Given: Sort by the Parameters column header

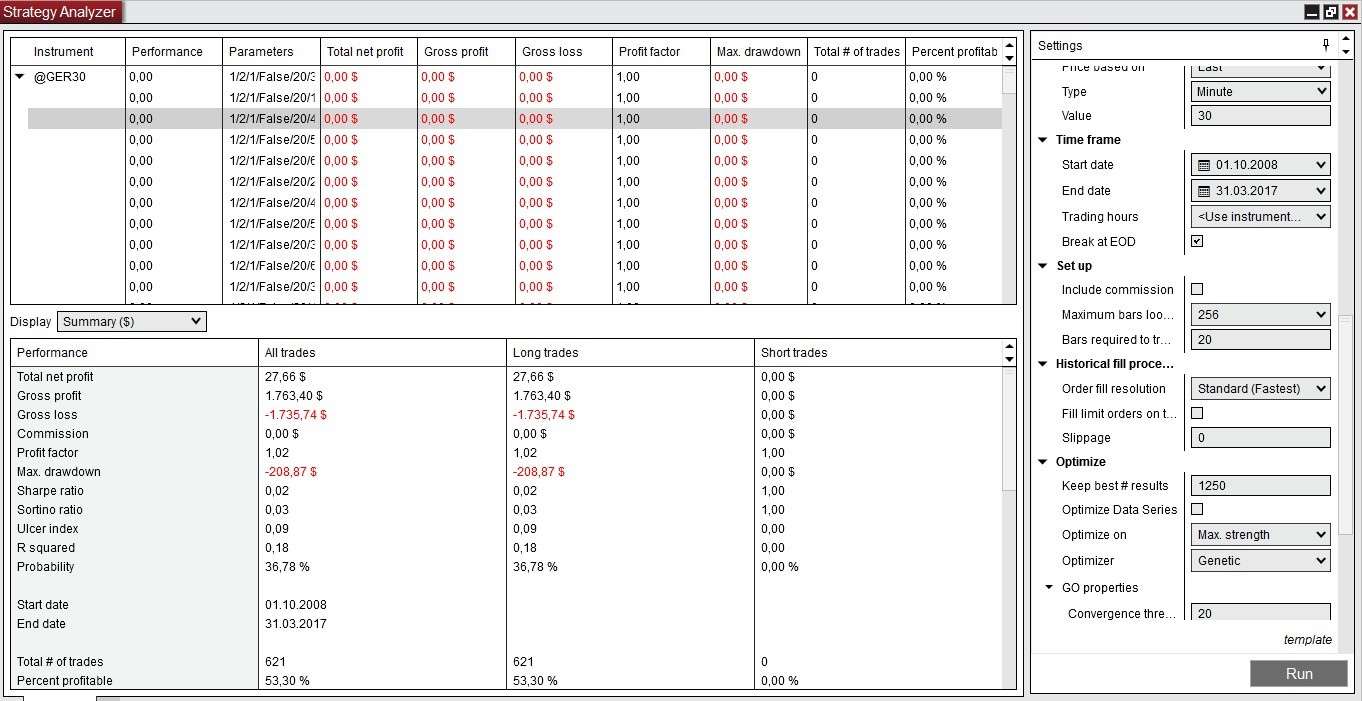Looking at the screenshot, I should pyautogui.click(x=270, y=52).
